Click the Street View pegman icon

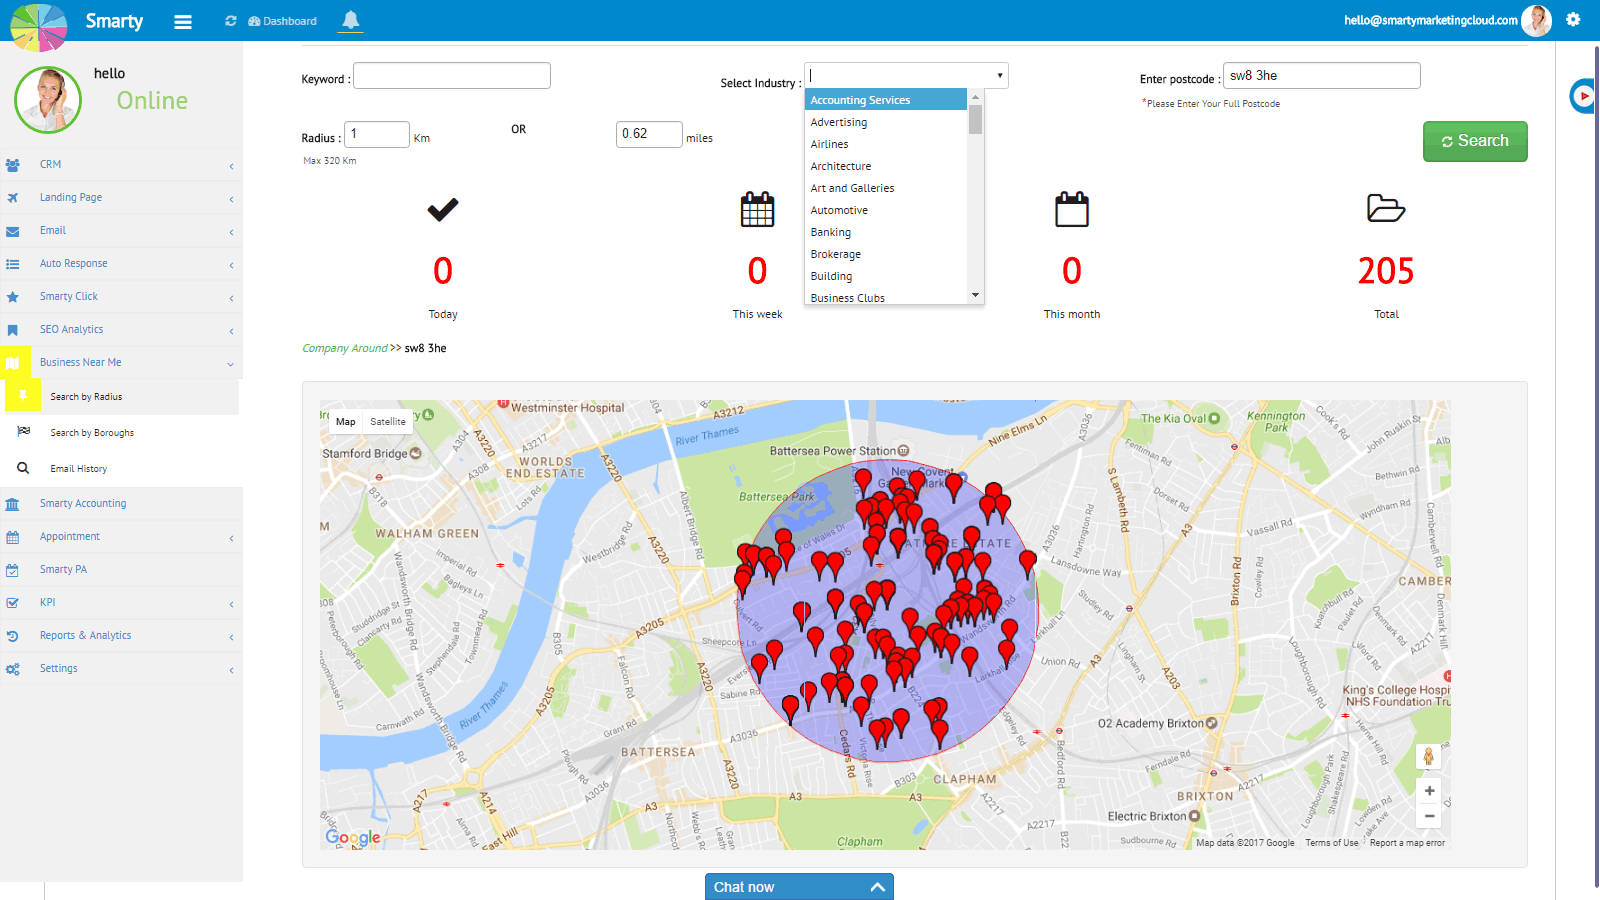click(1429, 757)
